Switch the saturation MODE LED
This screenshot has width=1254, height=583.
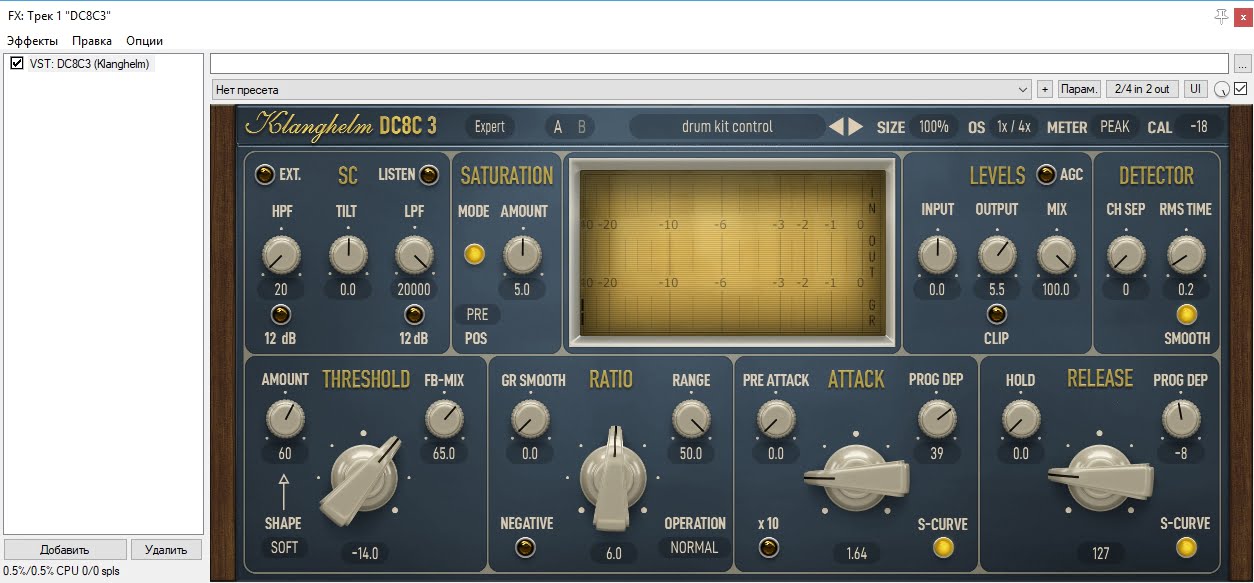click(x=474, y=254)
